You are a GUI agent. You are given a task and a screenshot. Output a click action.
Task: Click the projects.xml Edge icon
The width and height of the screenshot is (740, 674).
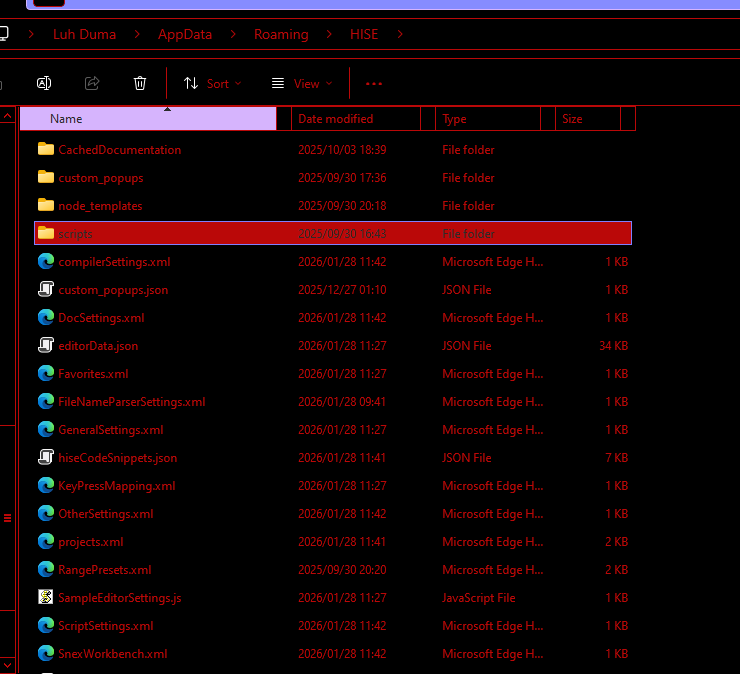click(x=46, y=541)
